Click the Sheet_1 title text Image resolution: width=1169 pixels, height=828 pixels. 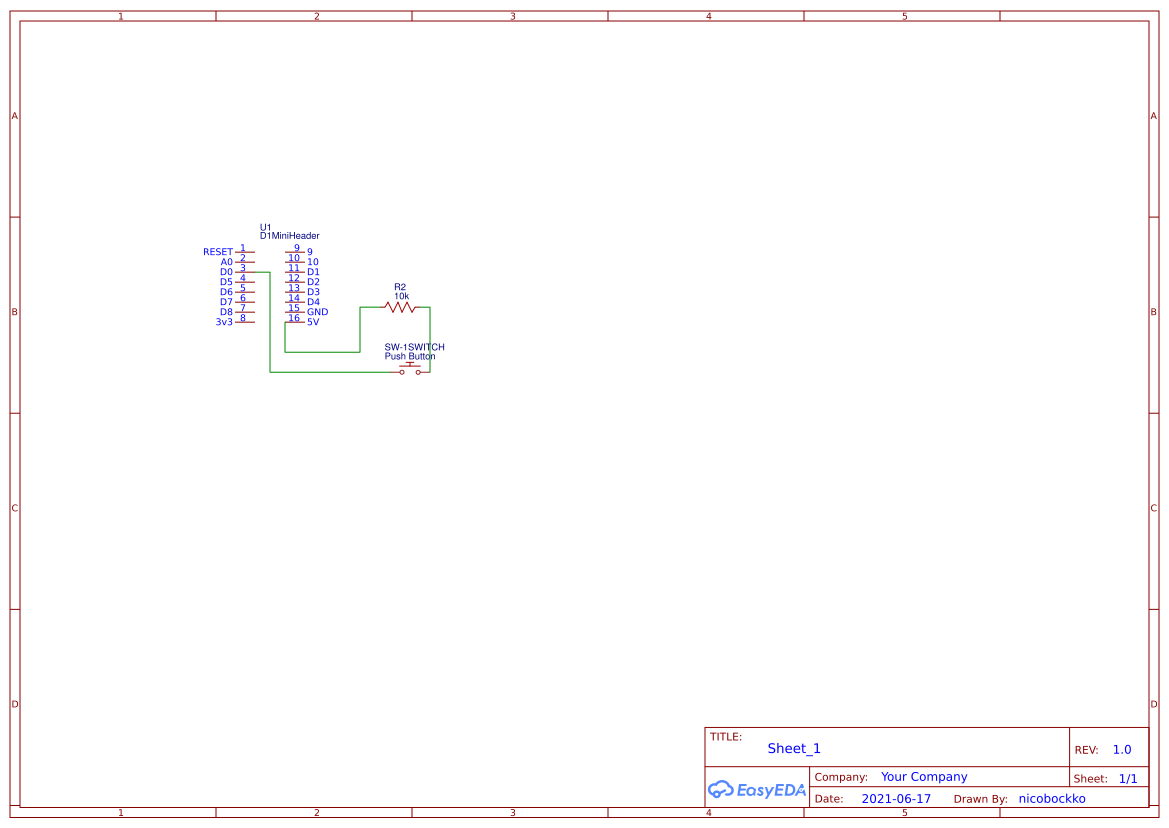tap(793, 748)
